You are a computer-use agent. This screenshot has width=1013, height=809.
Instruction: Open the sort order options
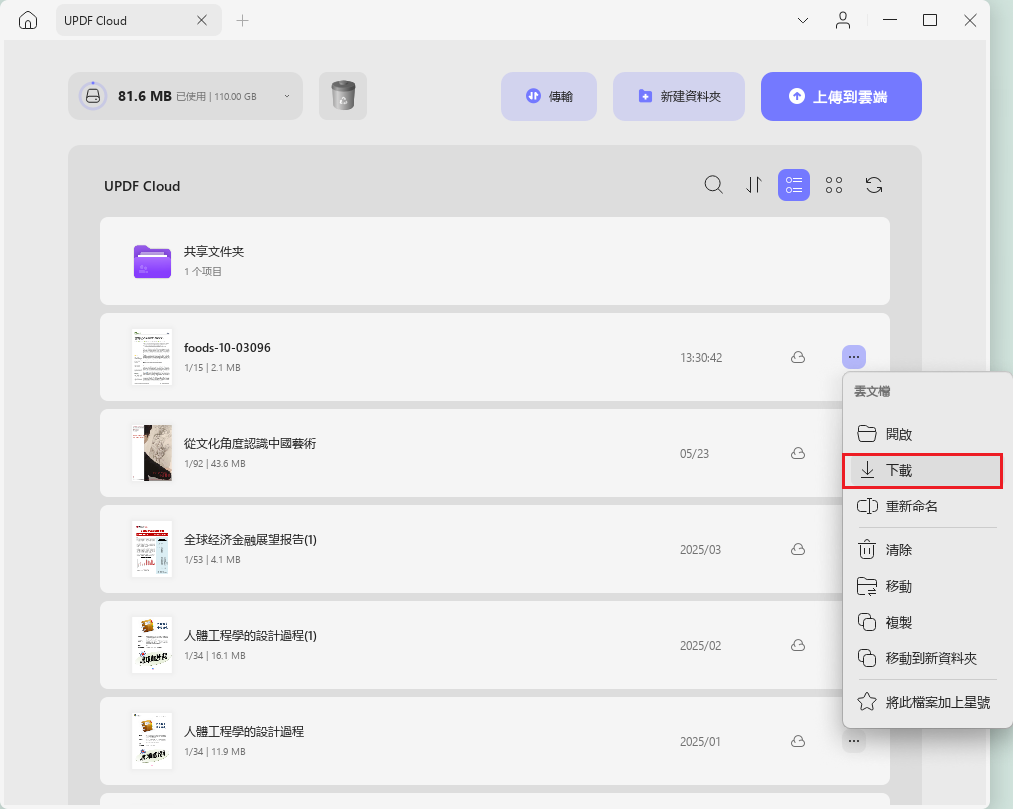tap(753, 185)
